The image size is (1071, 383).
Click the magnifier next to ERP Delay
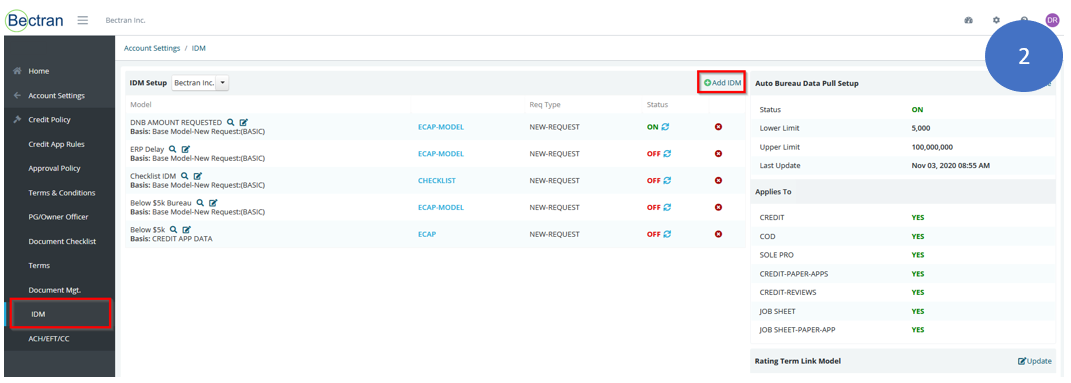173,149
